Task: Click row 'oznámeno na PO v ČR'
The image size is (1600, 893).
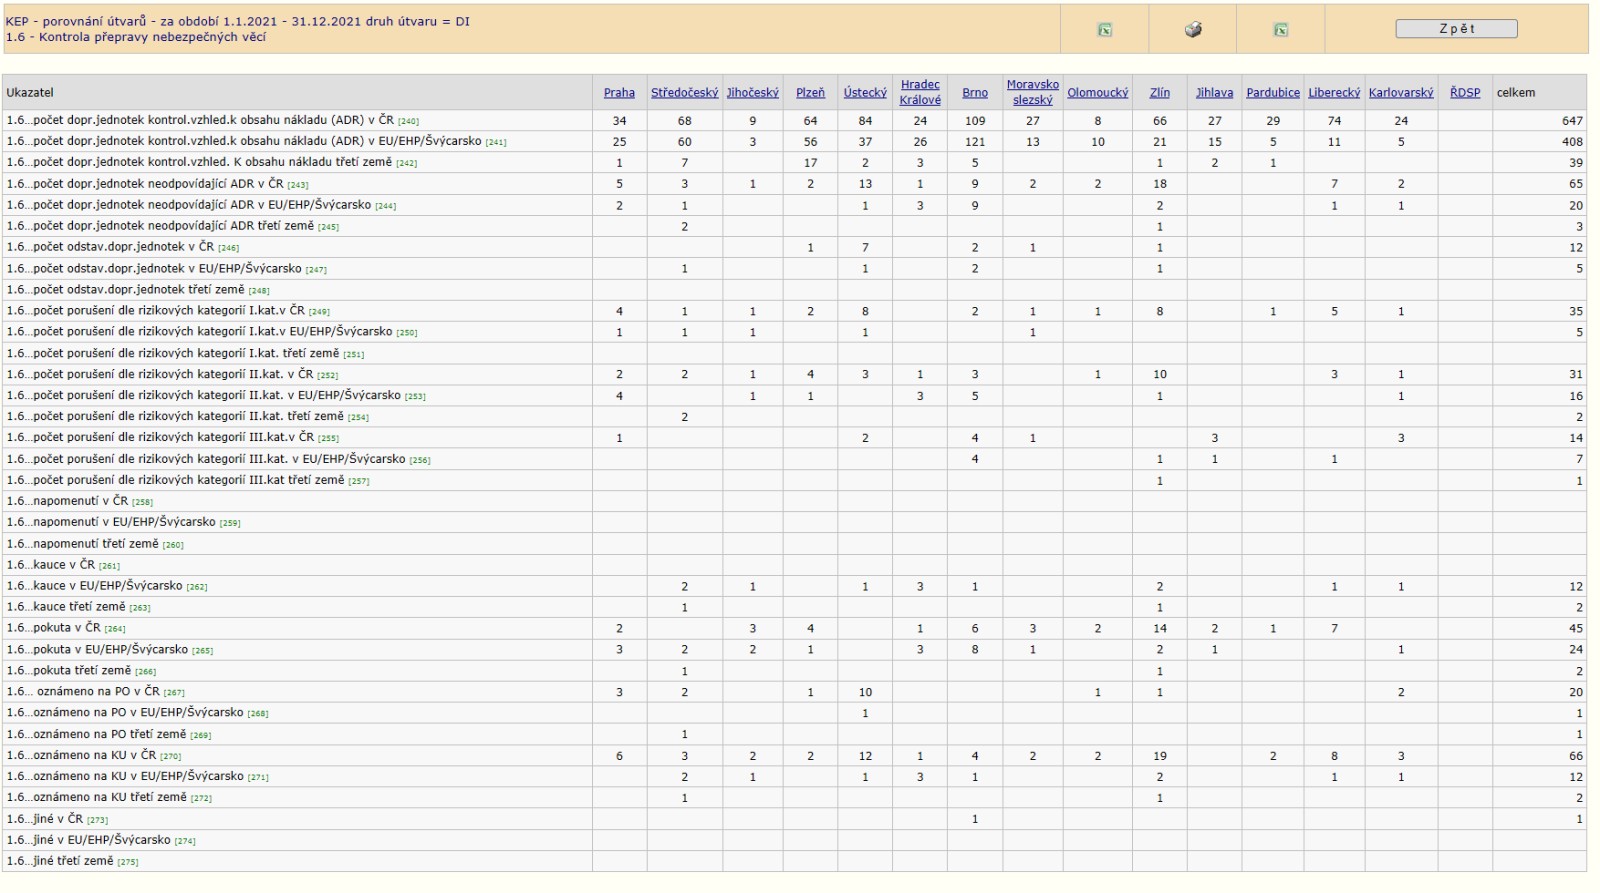Action: tap(95, 692)
